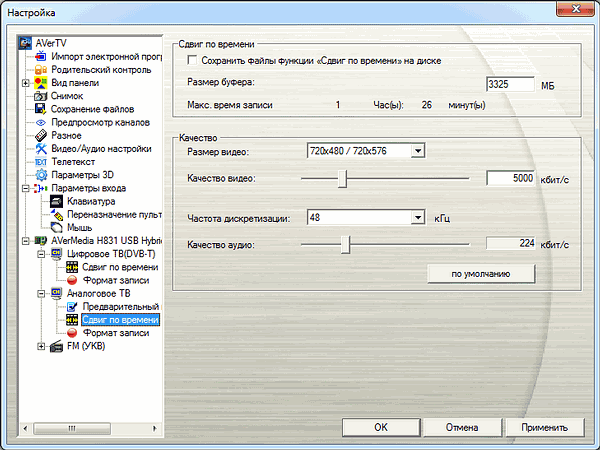
Task: Close the Настройка dialog window
Action: [x=576, y=9]
